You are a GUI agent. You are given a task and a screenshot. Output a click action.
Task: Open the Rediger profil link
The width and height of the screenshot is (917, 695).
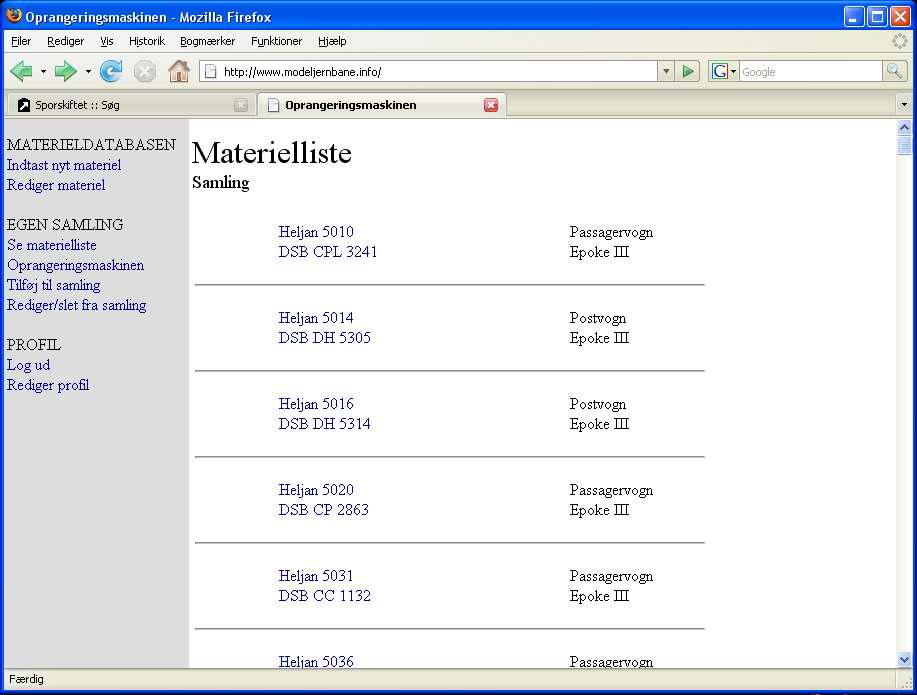[48, 385]
